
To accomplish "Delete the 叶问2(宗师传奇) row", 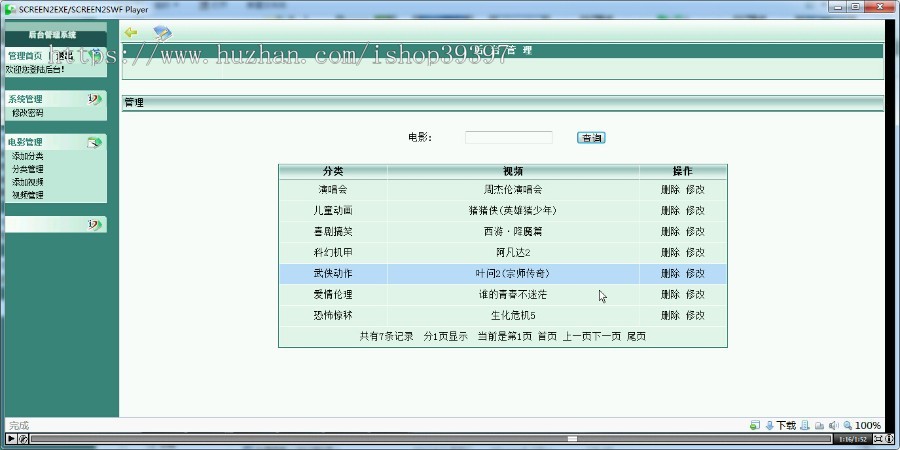I will [670, 274].
